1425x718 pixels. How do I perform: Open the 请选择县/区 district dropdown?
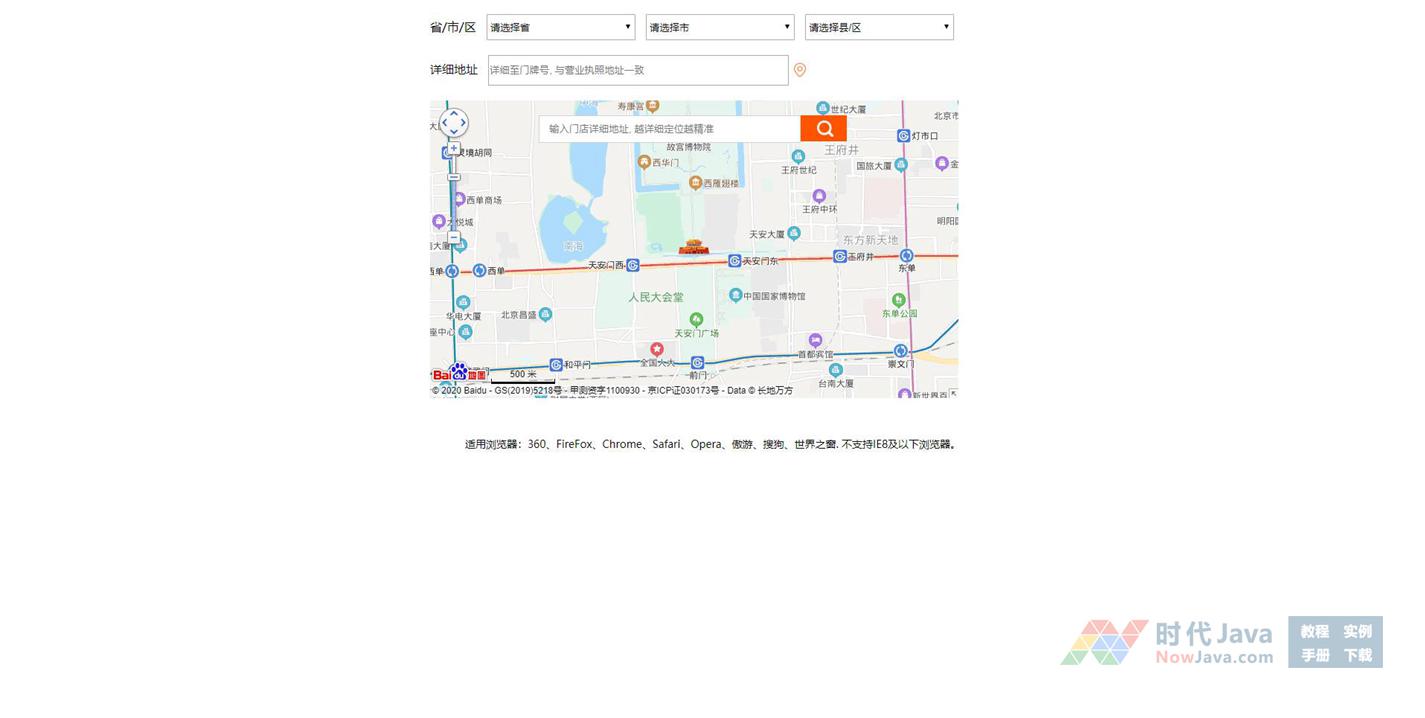[x=878, y=27]
